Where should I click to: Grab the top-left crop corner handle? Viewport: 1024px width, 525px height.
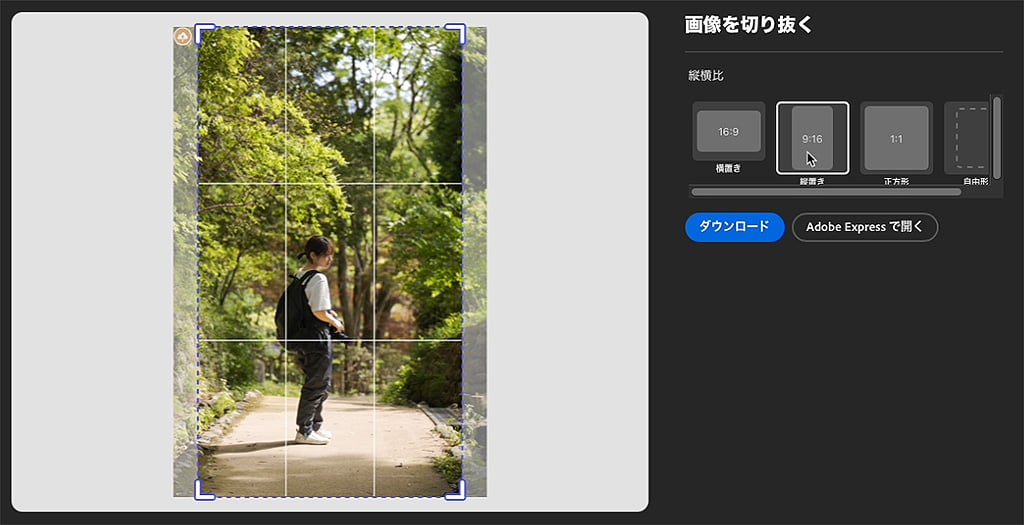(x=204, y=34)
